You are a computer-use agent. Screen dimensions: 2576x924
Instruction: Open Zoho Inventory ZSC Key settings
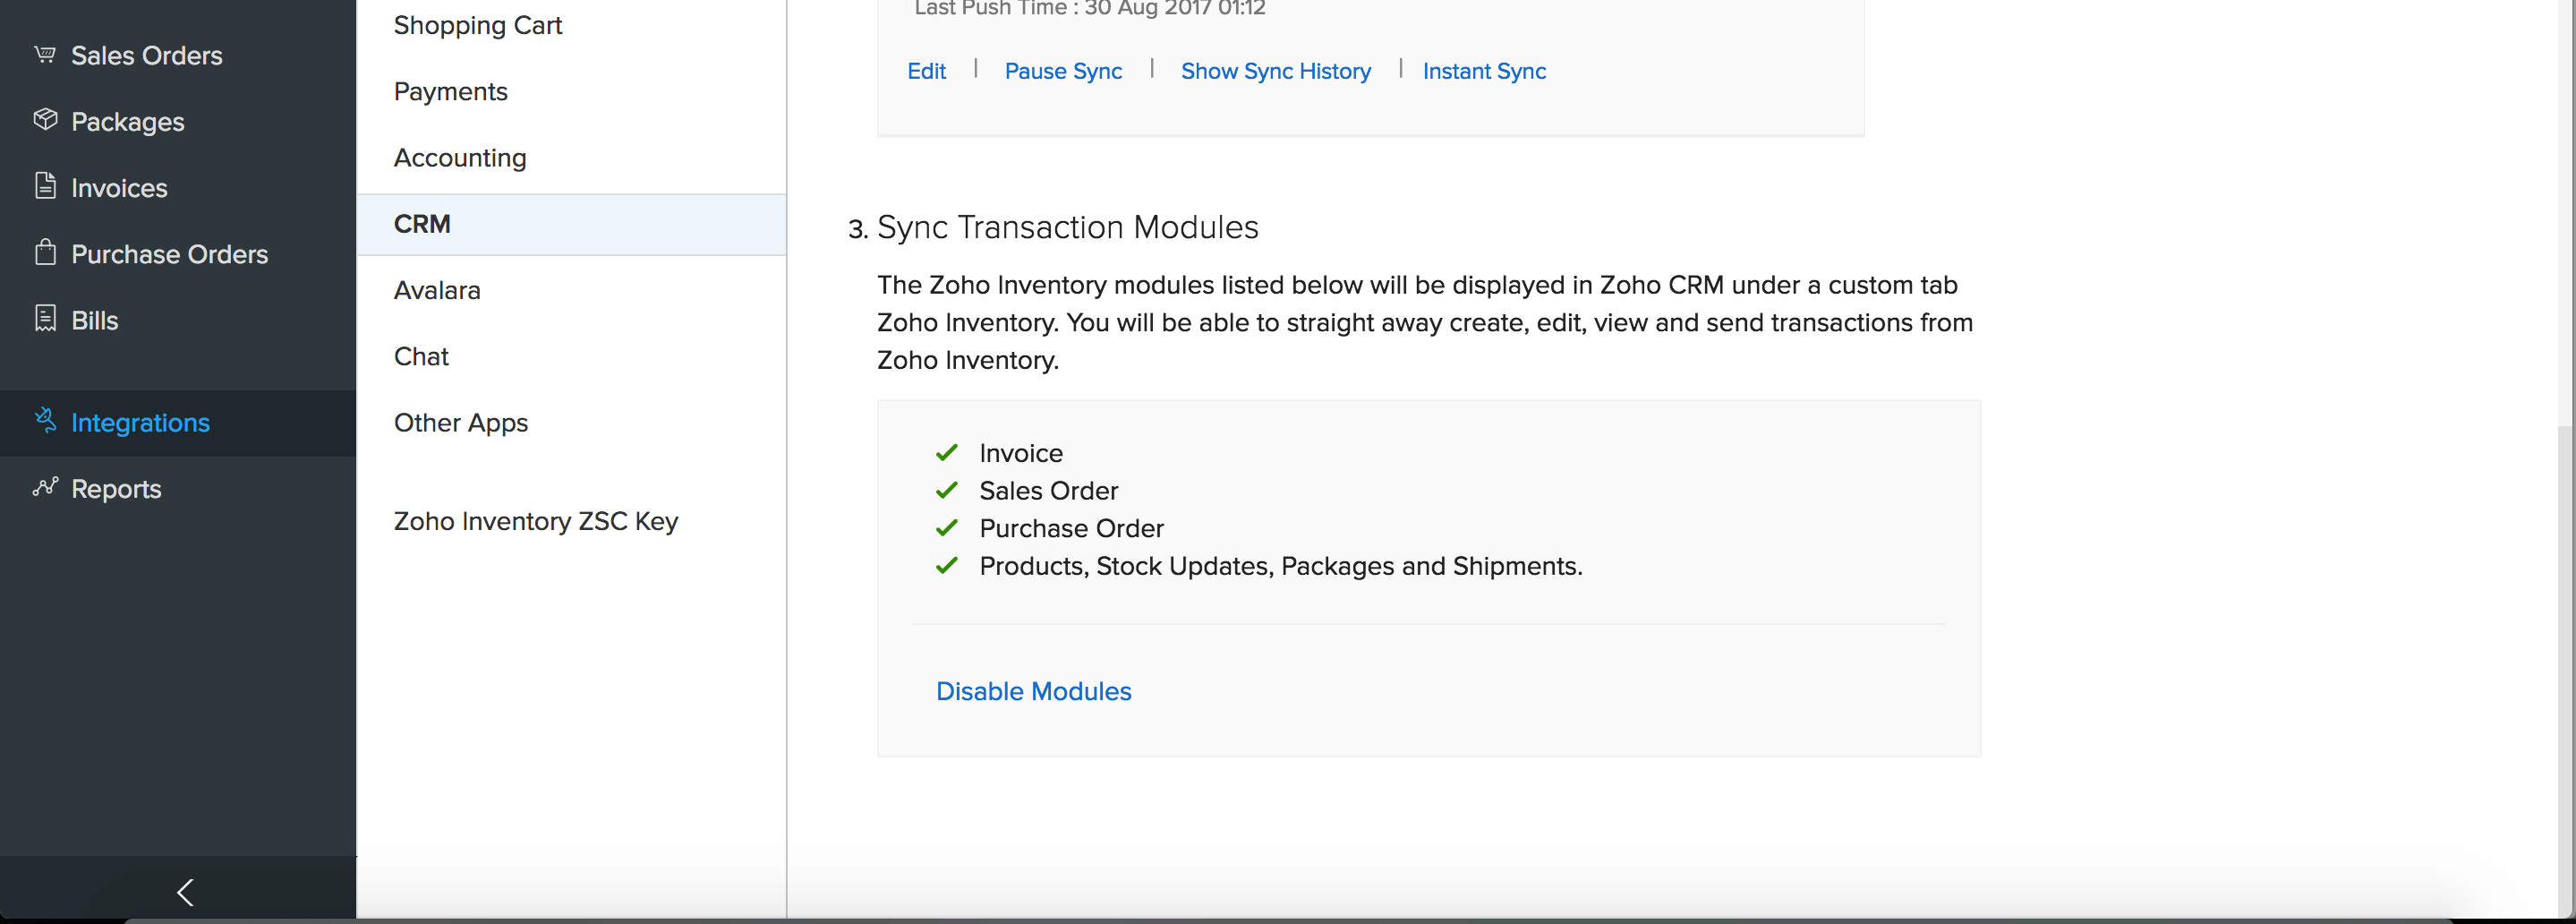tap(535, 521)
